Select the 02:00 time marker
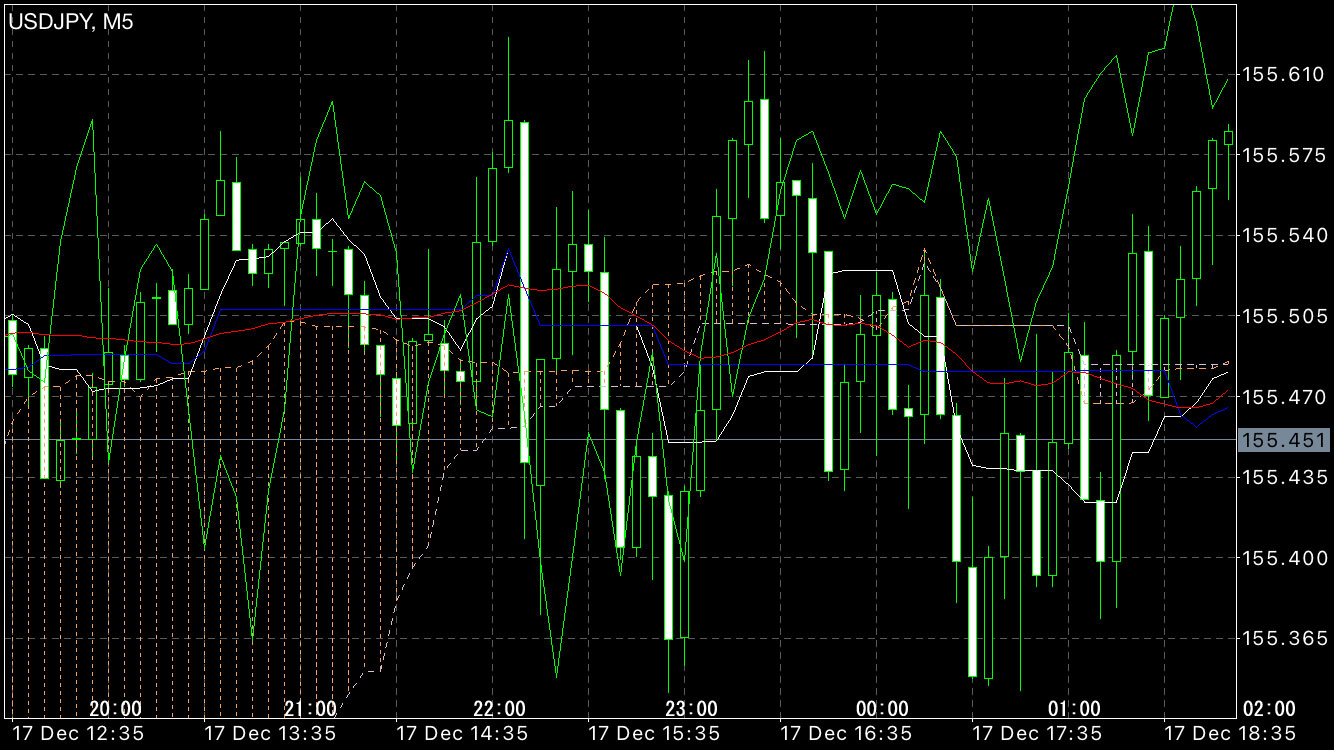1334x750 pixels. pyautogui.click(x=1268, y=709)
